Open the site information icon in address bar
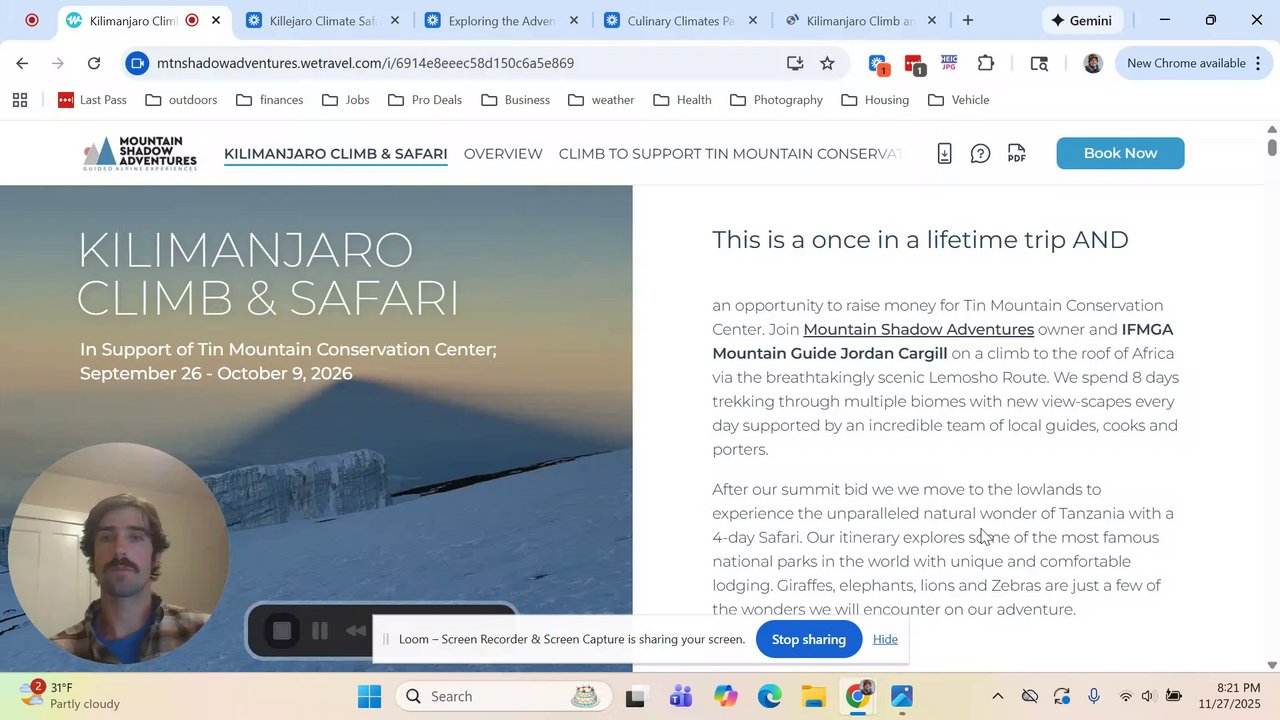Screen dimensions: 1280x720 pos(137,63)
